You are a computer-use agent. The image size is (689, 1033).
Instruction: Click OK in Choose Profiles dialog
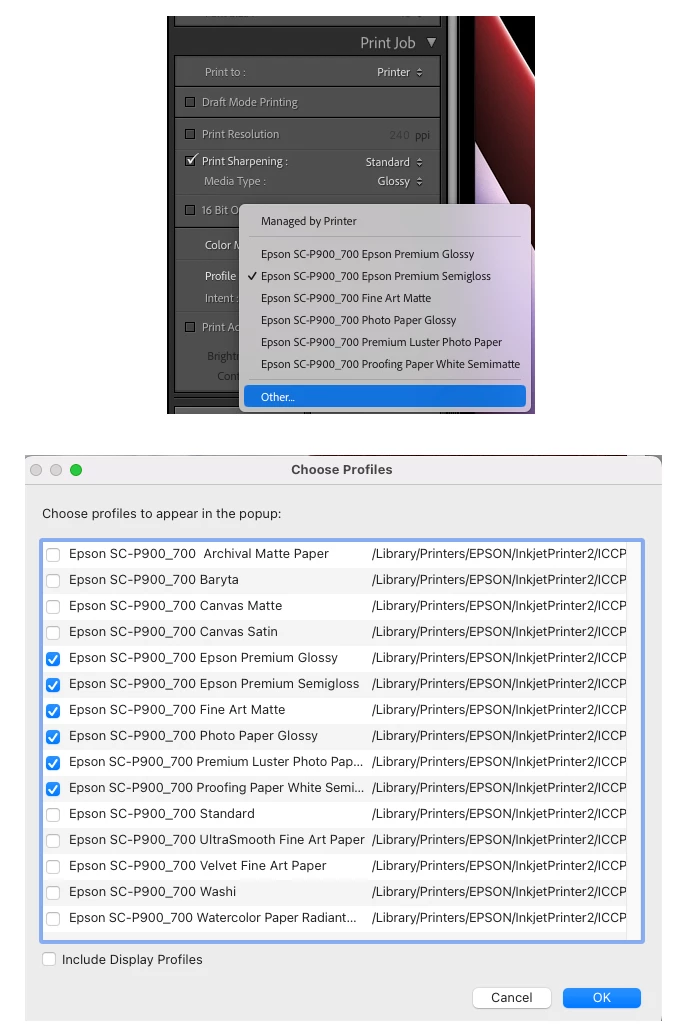[601, 997]
